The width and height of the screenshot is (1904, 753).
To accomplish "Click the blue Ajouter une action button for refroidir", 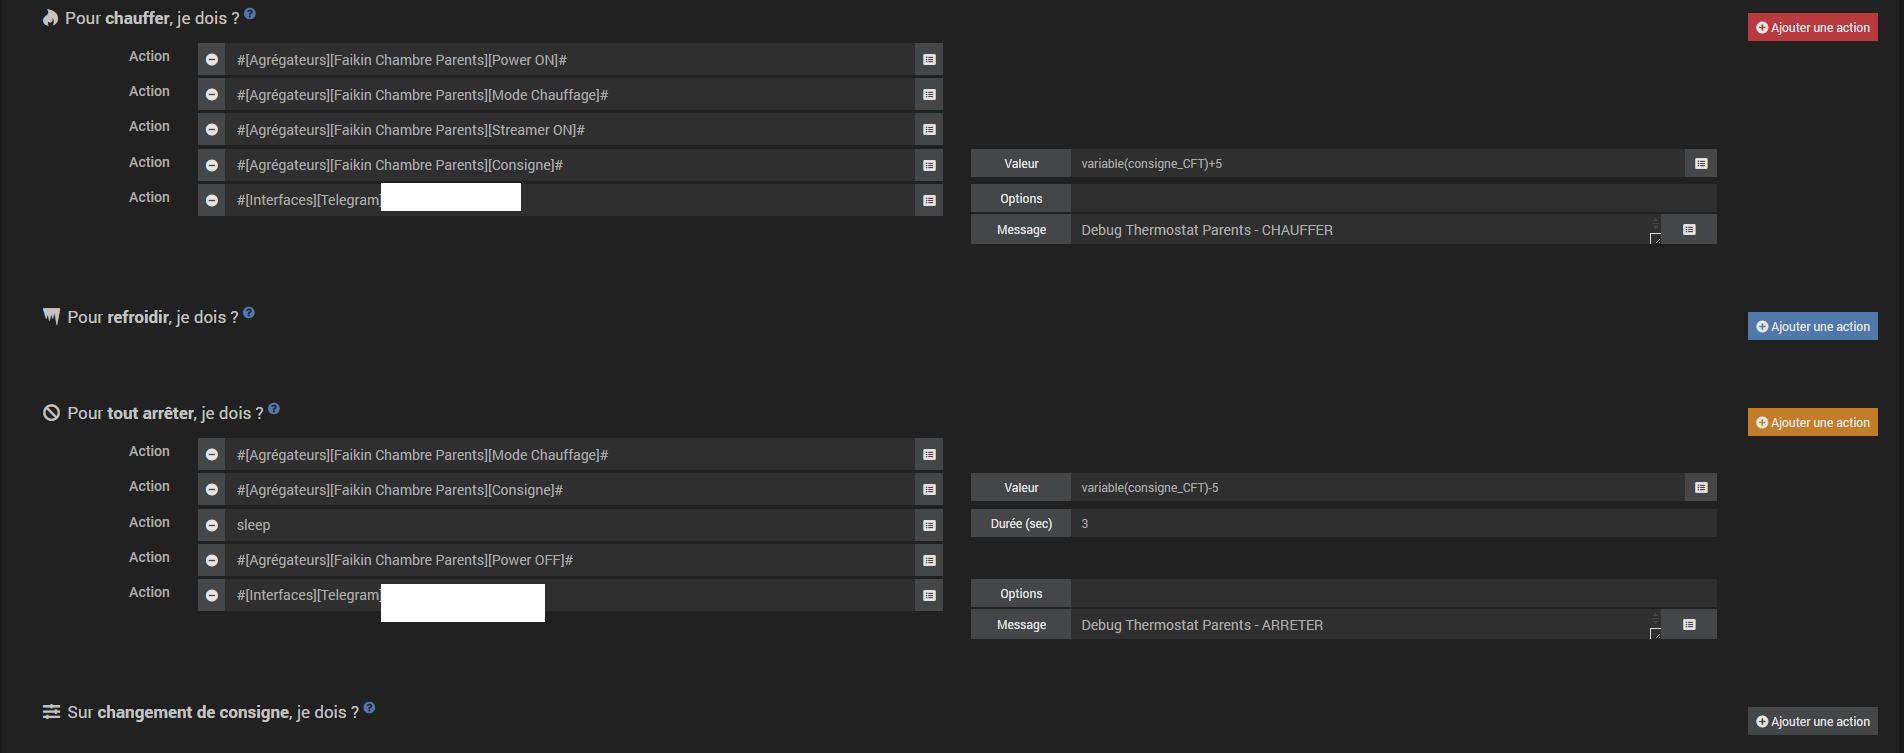I will (x=1812, y=327).
